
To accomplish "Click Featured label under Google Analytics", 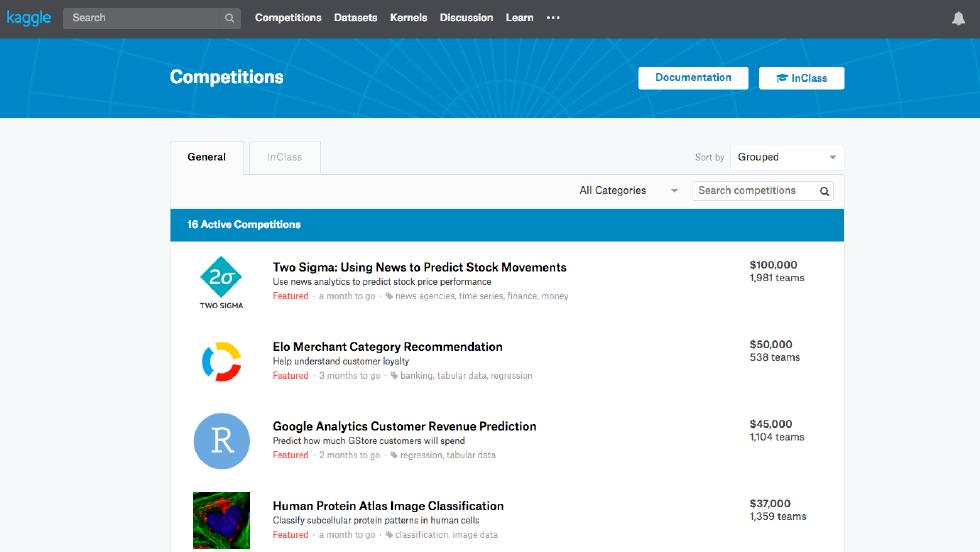I will coord(290,454).
